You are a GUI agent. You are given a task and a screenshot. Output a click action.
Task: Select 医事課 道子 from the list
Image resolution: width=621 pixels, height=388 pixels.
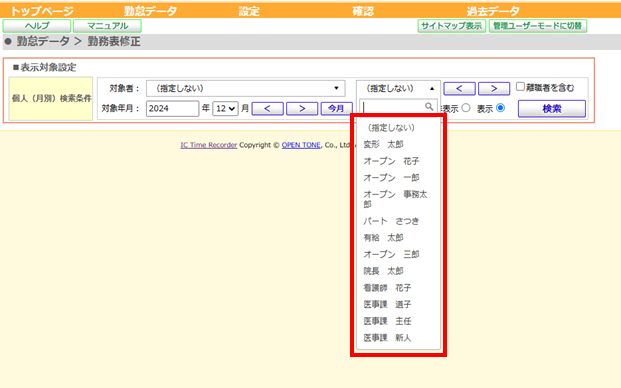coord(398,304)
